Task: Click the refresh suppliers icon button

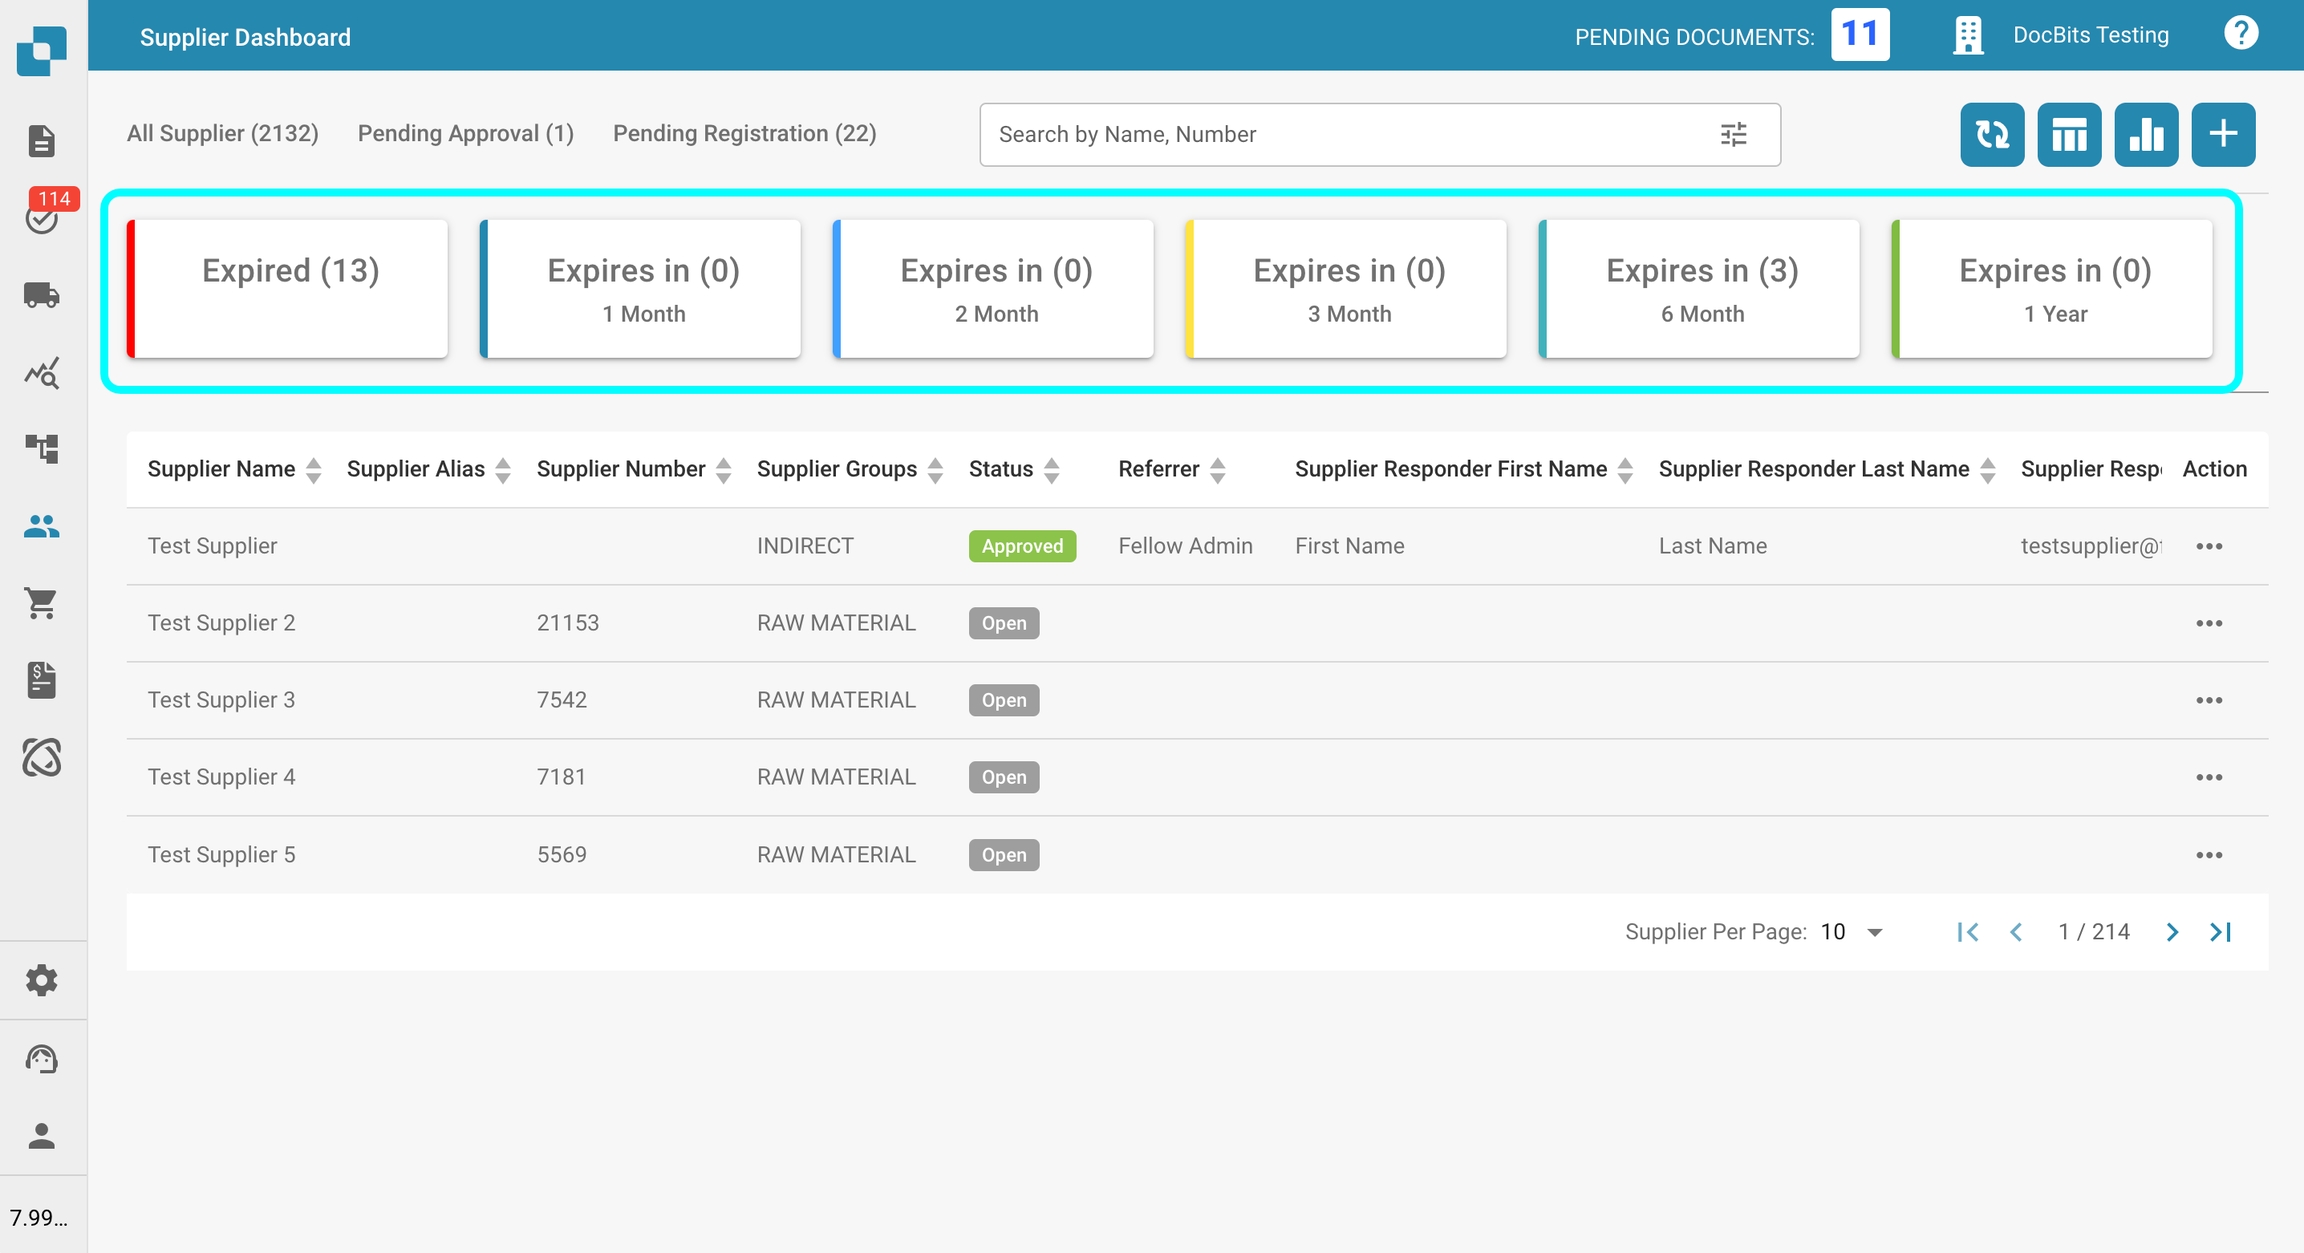Action: (x=1991, y=134)
